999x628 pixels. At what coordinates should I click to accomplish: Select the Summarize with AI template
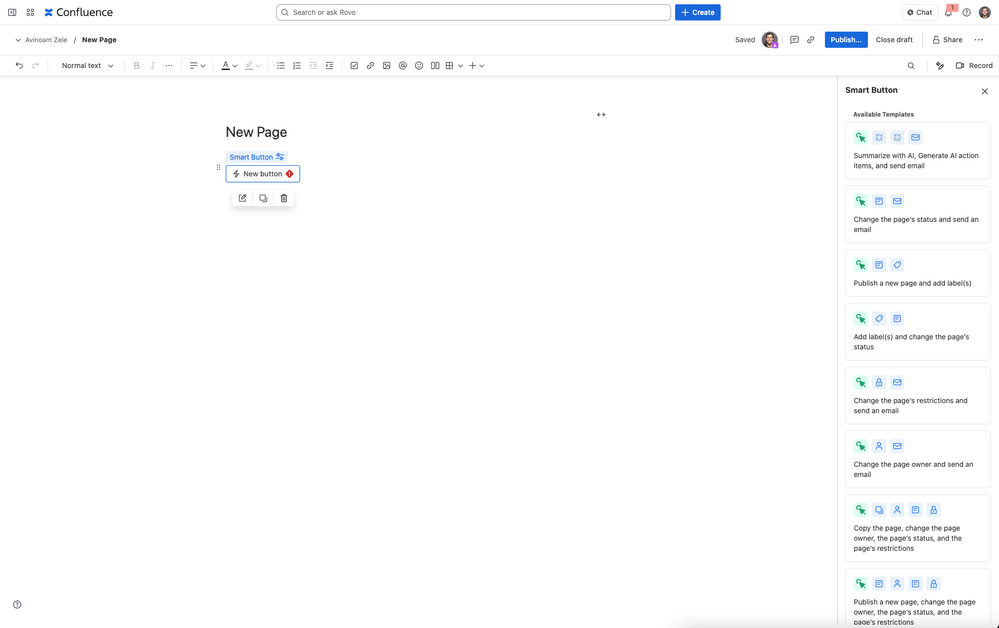click(x=917, y=150)
